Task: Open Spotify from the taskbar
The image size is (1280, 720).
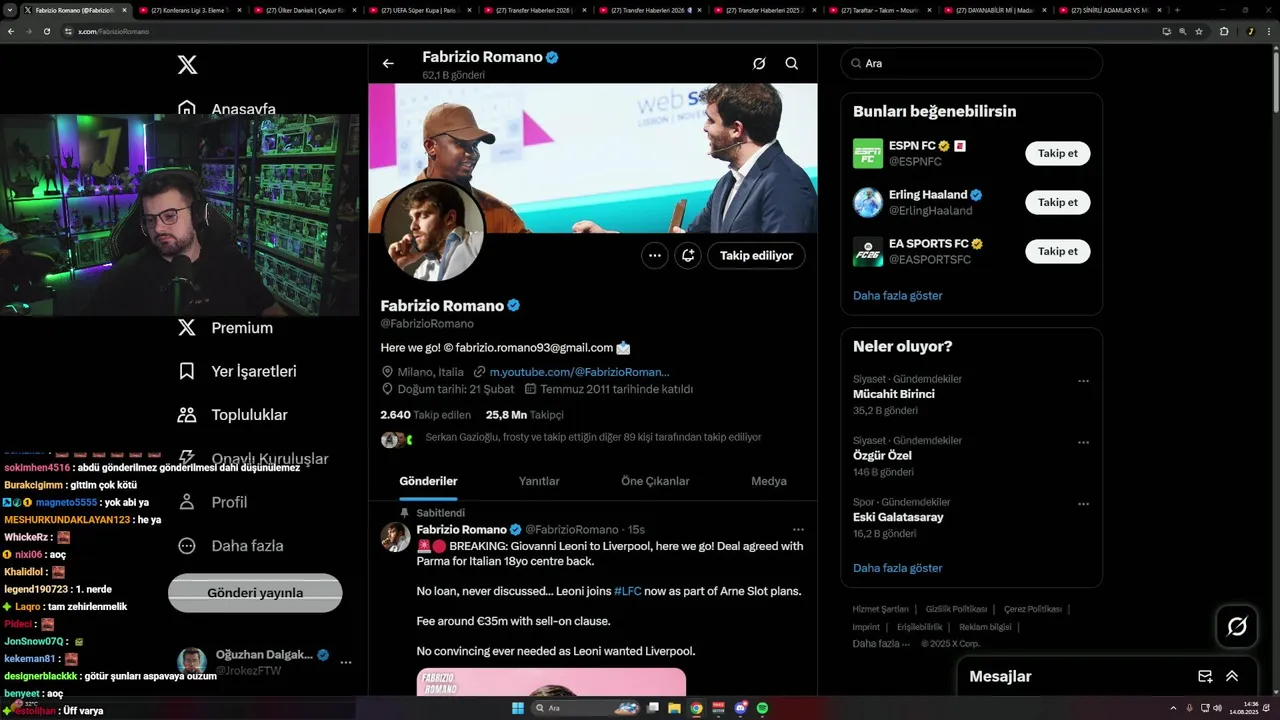Action: click(x=762, y=708)
